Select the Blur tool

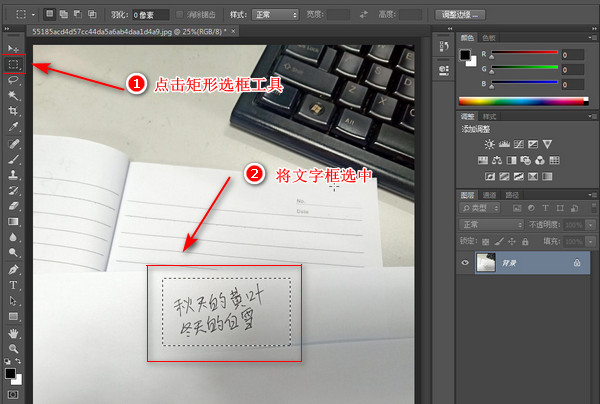(13, 237)
